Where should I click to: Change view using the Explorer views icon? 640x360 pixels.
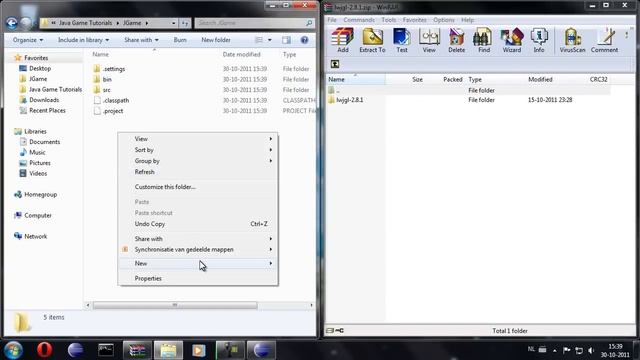(x=259, y=40)
